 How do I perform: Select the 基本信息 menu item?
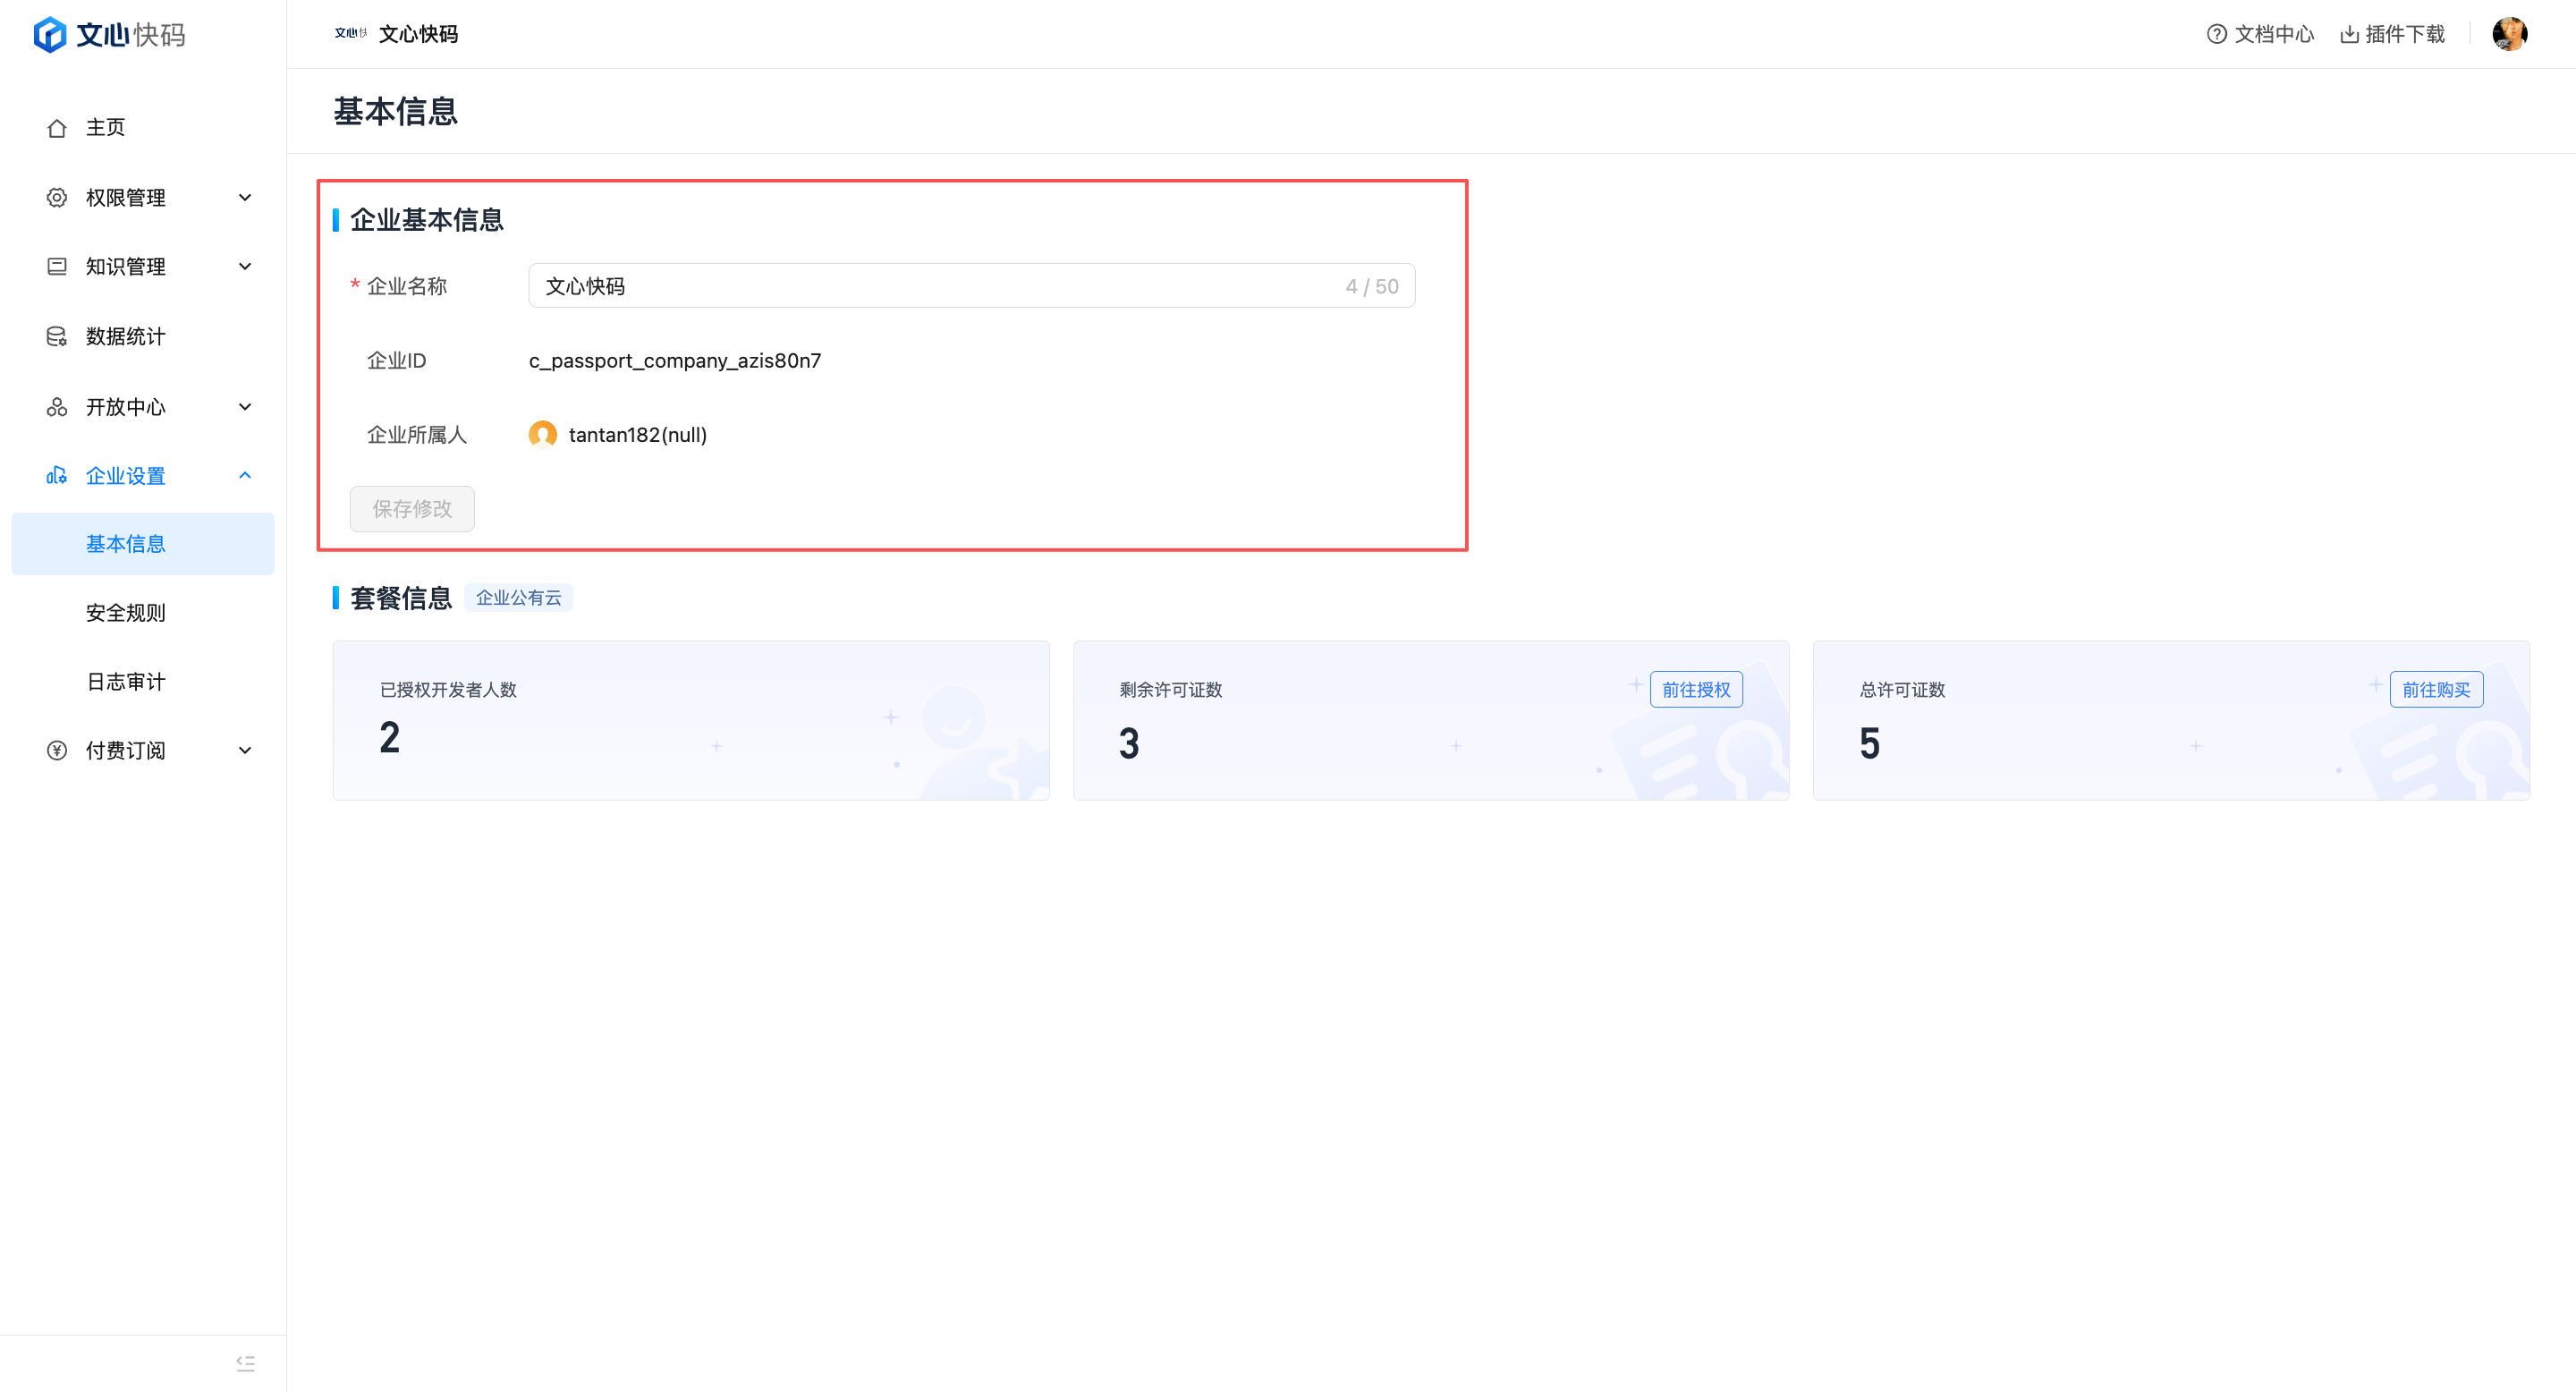(126, 544)
